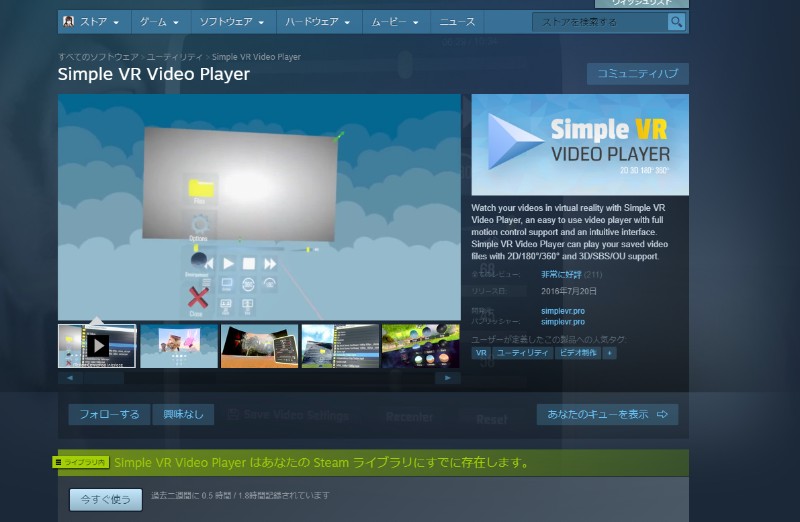Click the profile avatar icon in store menu
Screen dimensions: 800x522
point(68,21)
